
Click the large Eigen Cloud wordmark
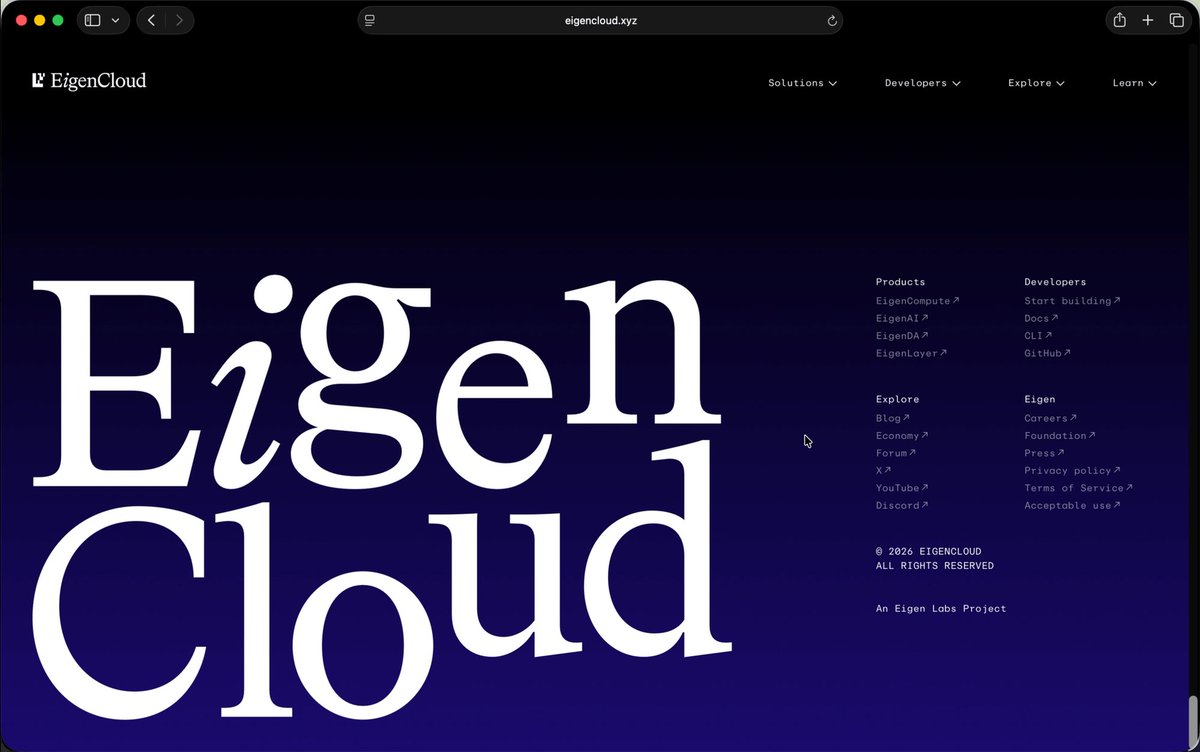point(383,495)
